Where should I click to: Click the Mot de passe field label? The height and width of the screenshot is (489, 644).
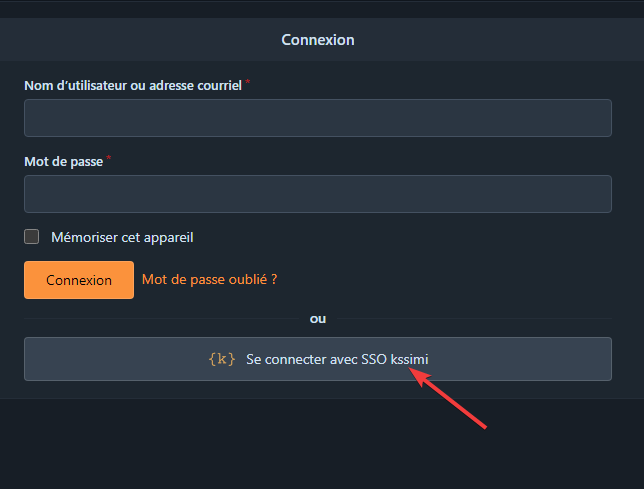[64, 162]
